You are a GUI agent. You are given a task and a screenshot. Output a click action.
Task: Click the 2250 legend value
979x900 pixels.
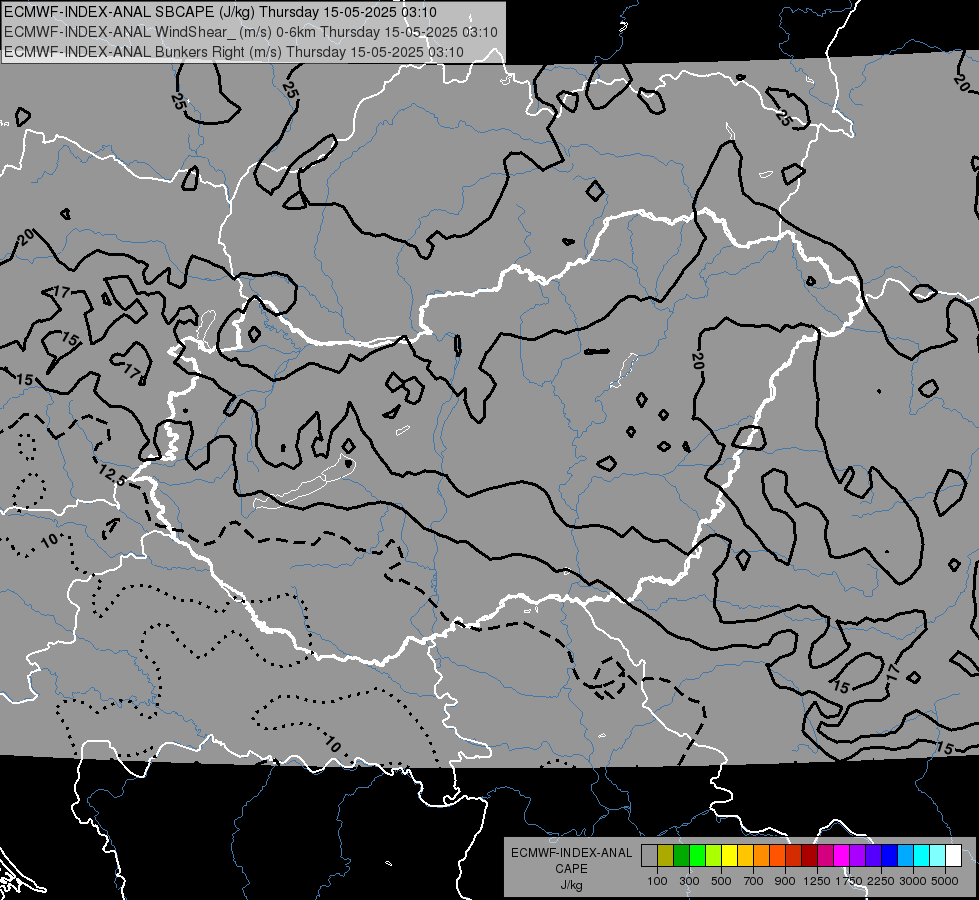[881, 881]
